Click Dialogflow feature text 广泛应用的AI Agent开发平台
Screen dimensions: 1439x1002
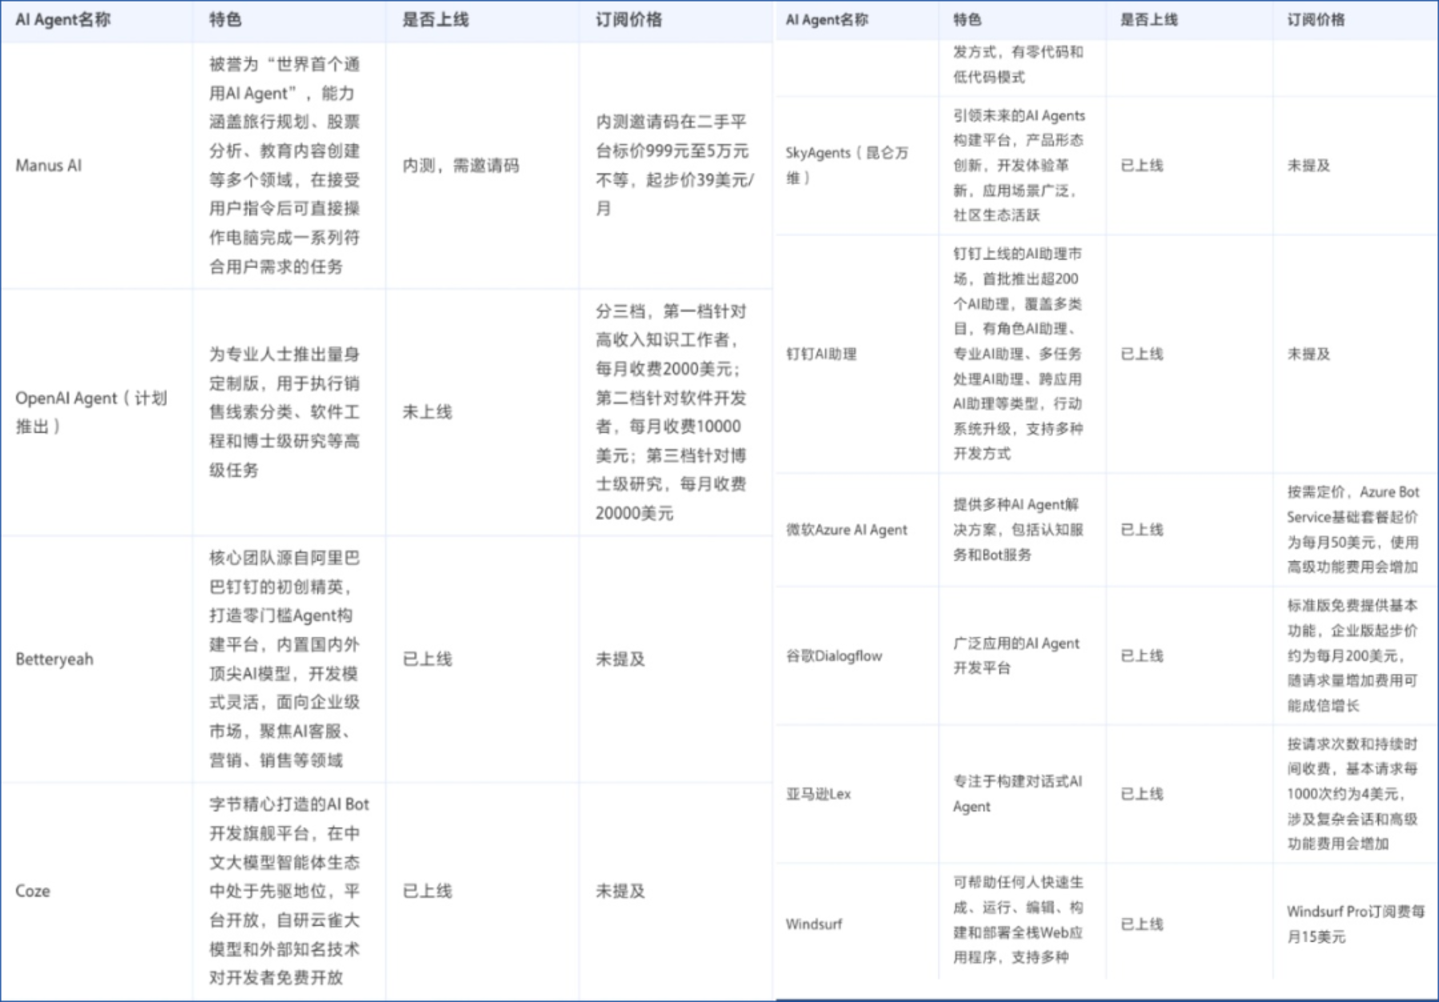click(x=1016, y=656)
